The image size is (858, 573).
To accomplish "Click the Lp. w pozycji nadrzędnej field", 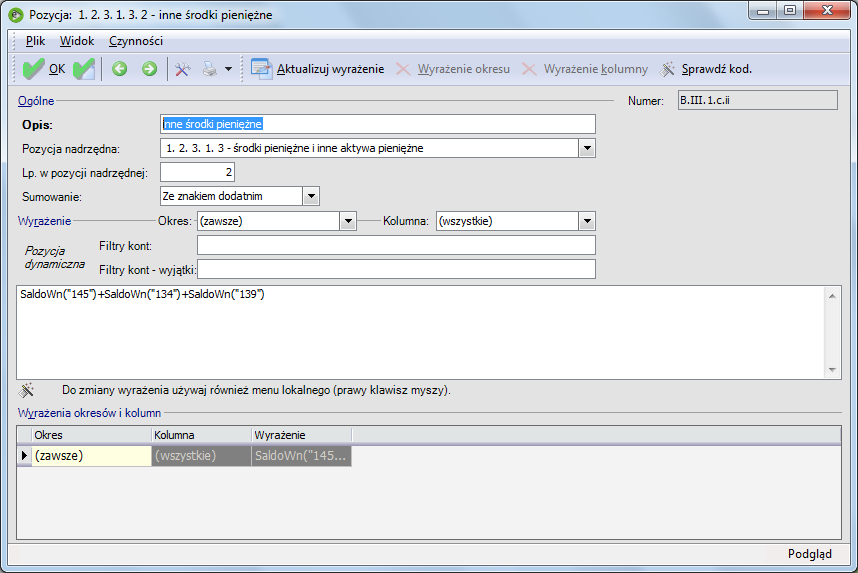I will (198, 172).
